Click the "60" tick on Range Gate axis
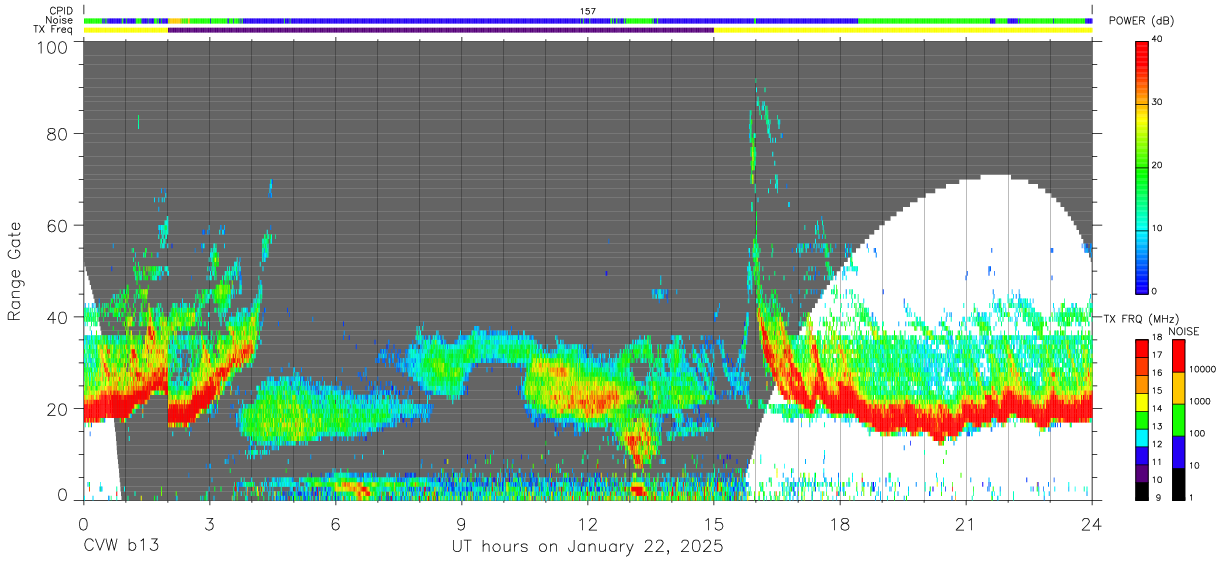The width and height of the screenshot is (1228, 567). pos(58,226)
